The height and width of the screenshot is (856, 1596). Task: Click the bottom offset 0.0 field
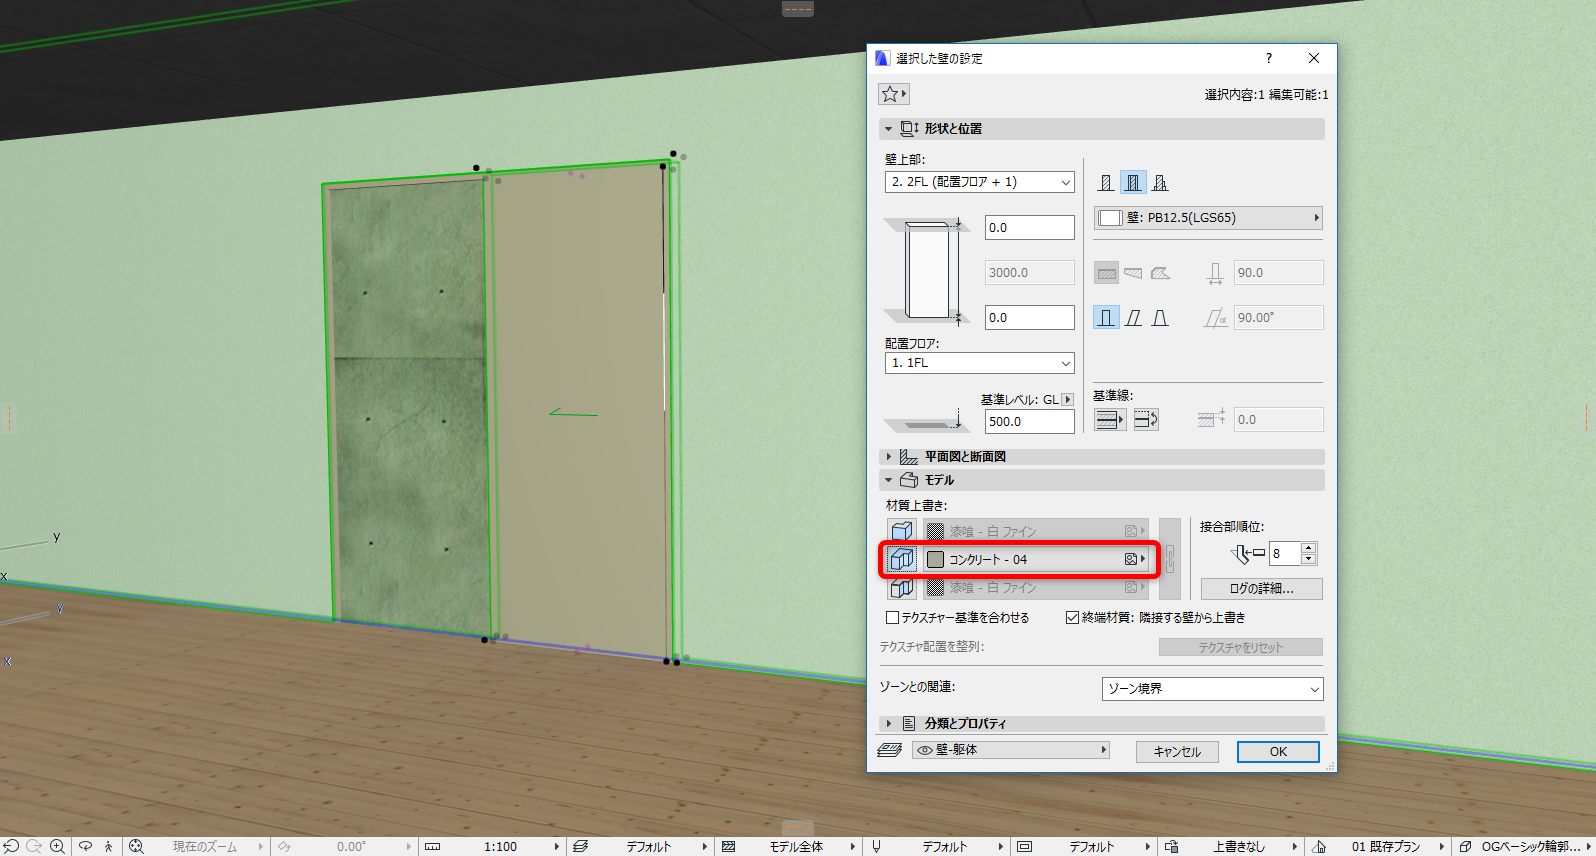pyautogui.click(x=1029, y=318)
